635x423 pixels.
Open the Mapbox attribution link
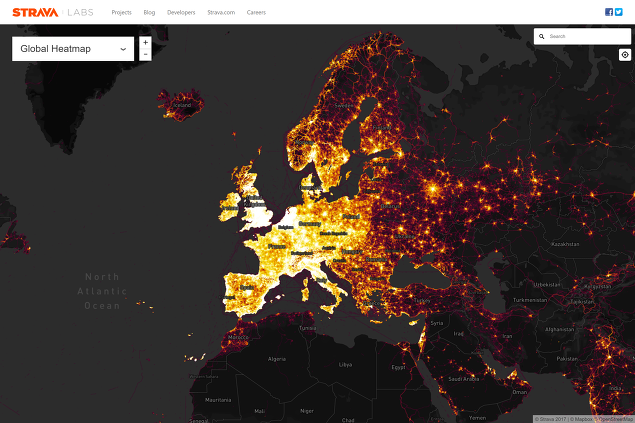click(x=581, y=419)
